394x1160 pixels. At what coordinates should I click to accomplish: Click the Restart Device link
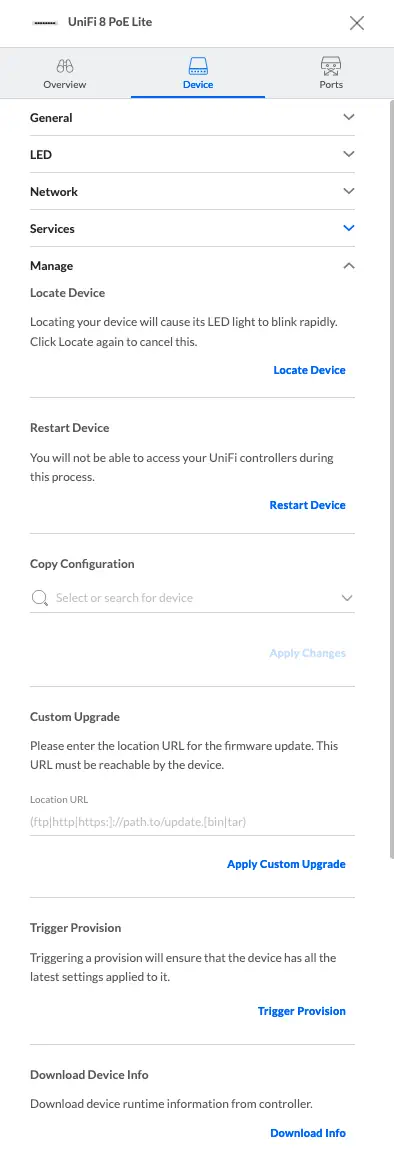tap(308, 505)
